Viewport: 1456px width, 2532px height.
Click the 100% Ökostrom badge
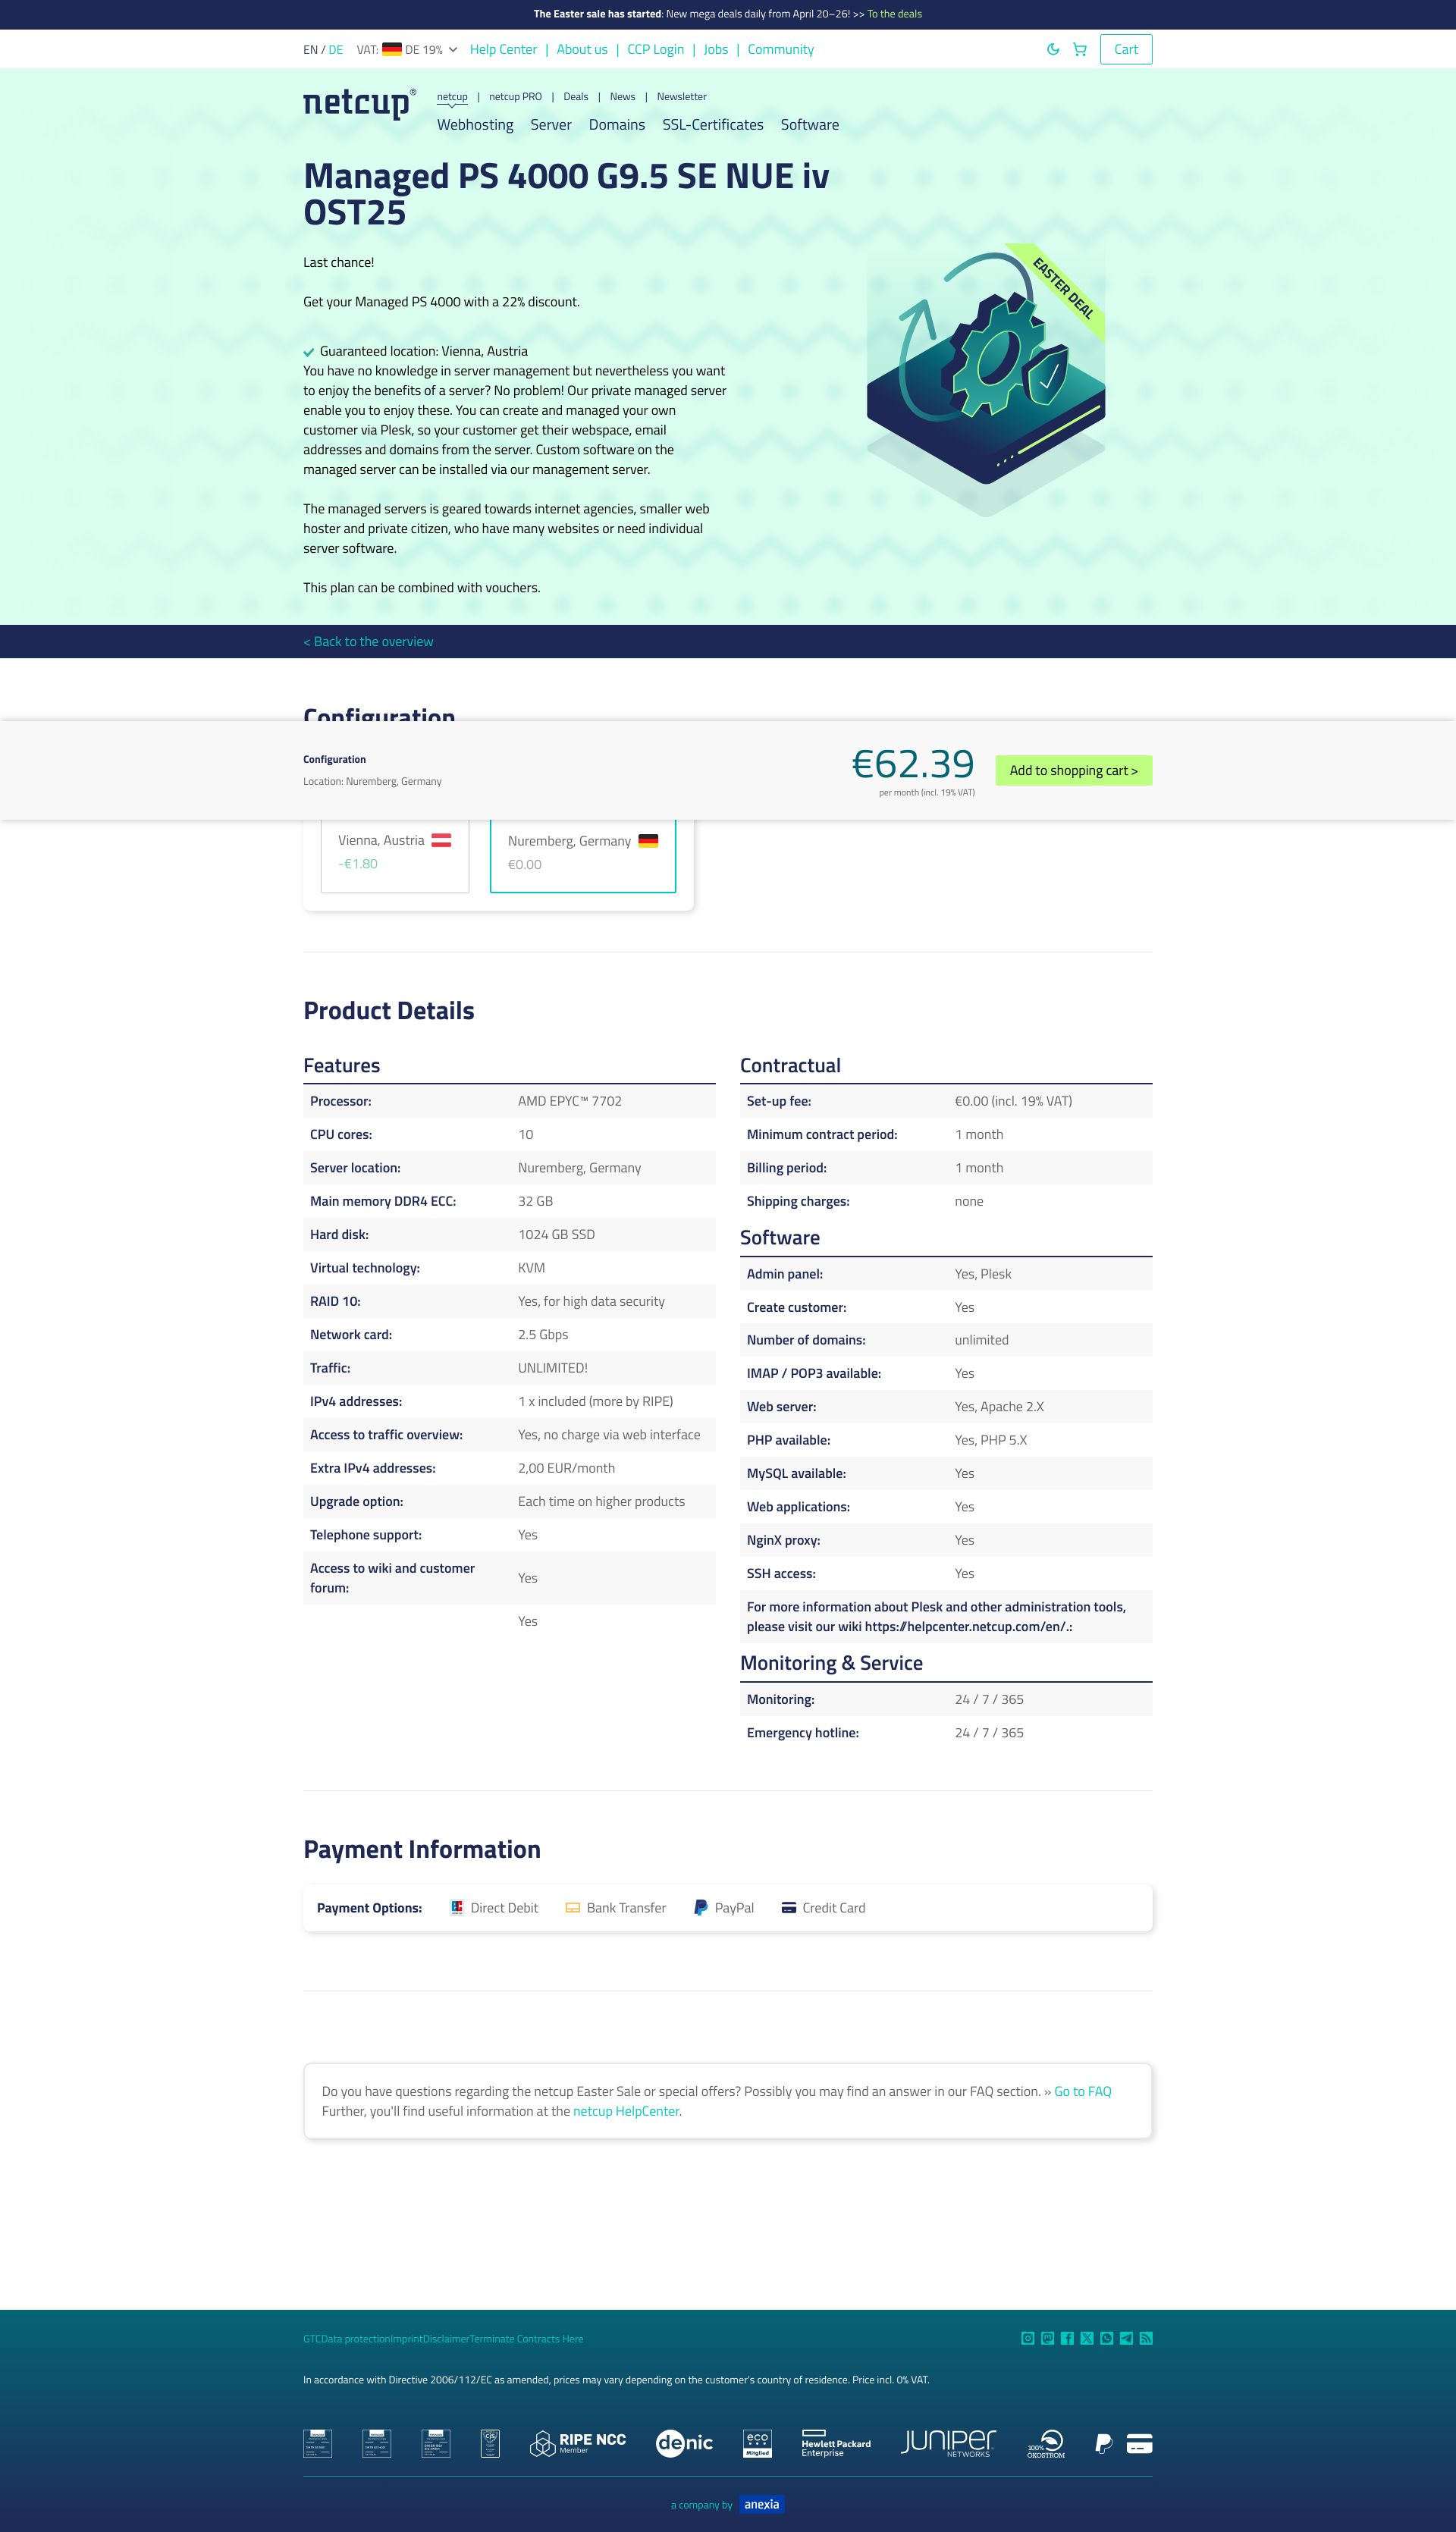pos(1046,2443)
